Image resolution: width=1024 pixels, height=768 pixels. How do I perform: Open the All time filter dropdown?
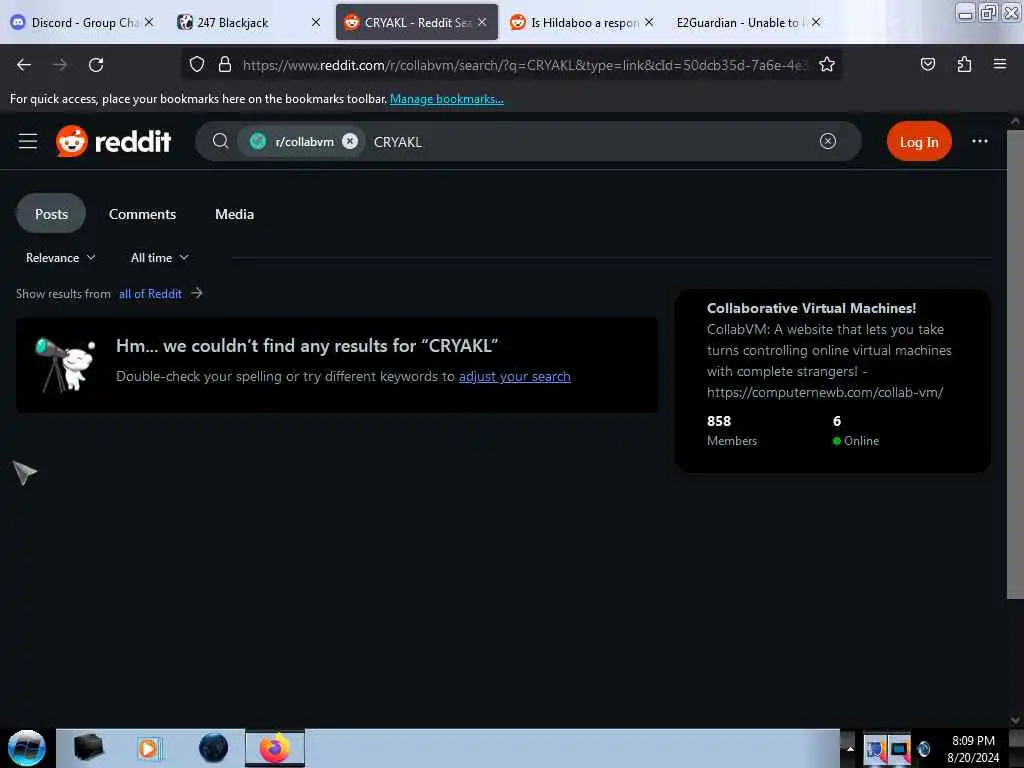click(x=159, y=257)
